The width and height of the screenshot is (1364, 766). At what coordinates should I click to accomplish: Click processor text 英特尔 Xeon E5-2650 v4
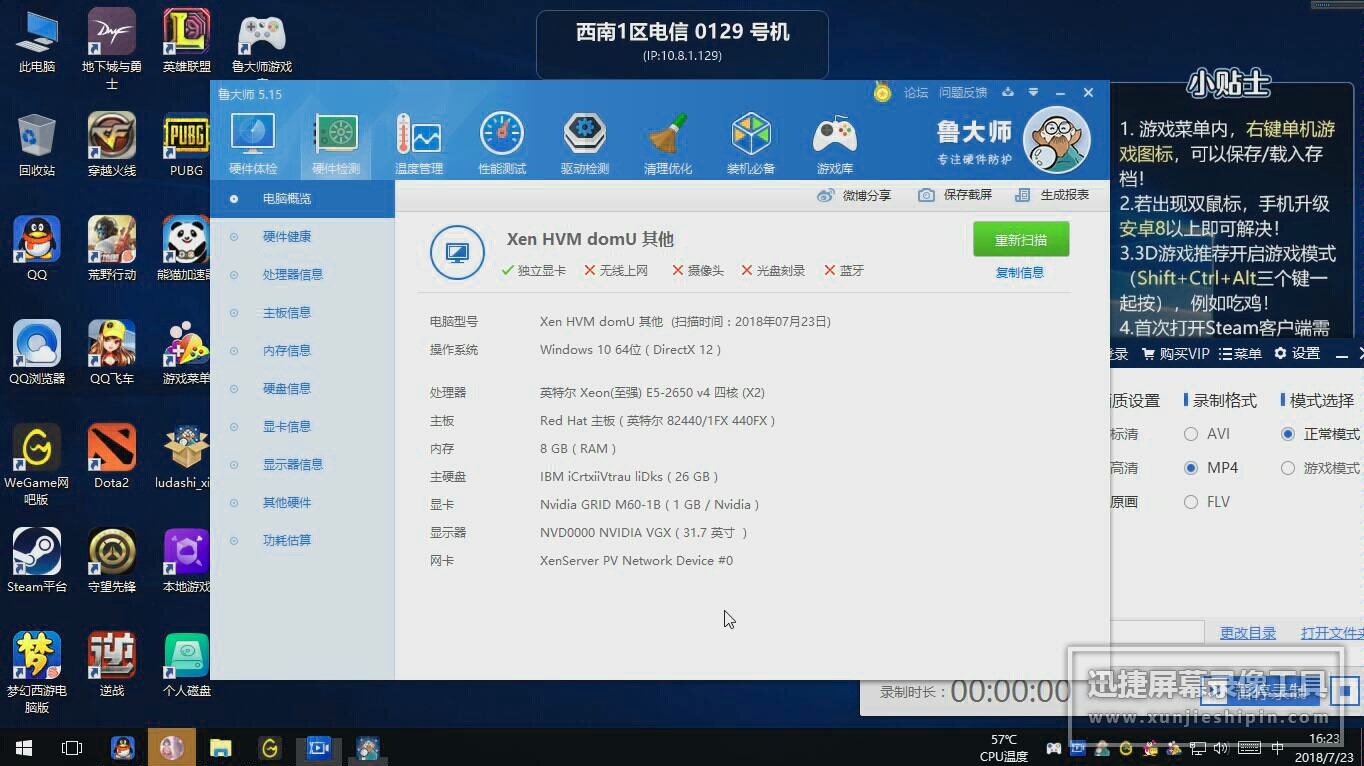(652, 393)
